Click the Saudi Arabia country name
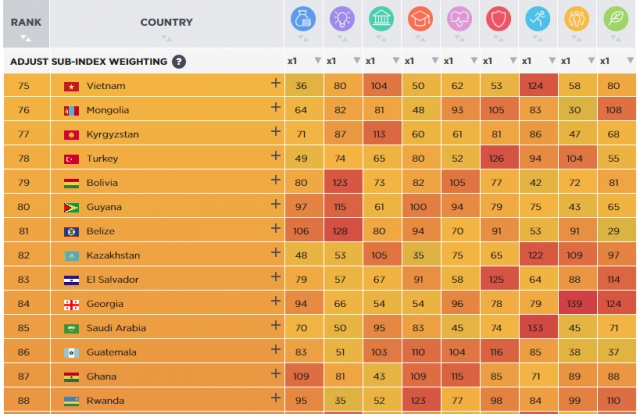The width and height of the screenshot is (640, 414). click(x=116, y=329)
